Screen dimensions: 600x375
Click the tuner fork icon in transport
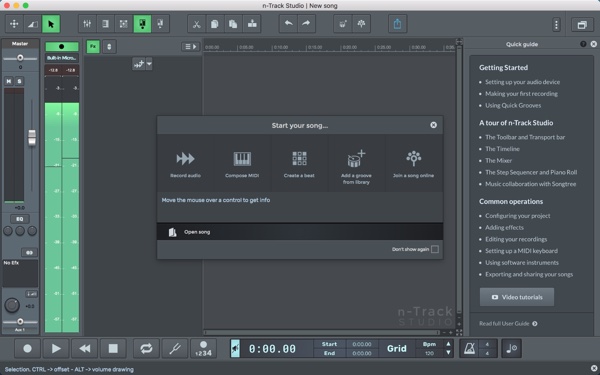175,348
